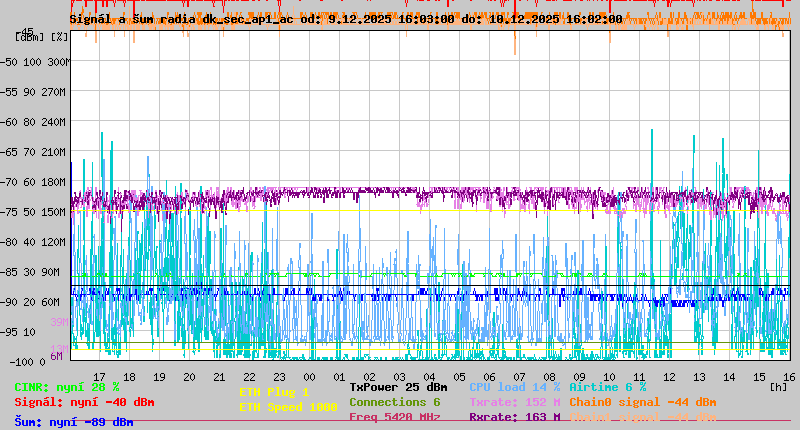The height and width of the screenshot is (430, 800).
Task: Select the red Signál legend label
Action: click(x=84, y=402)
